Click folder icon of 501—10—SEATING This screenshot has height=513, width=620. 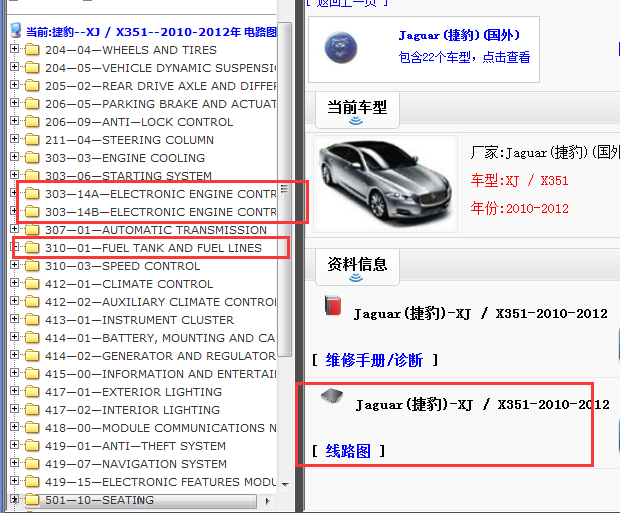click(32, 500)
